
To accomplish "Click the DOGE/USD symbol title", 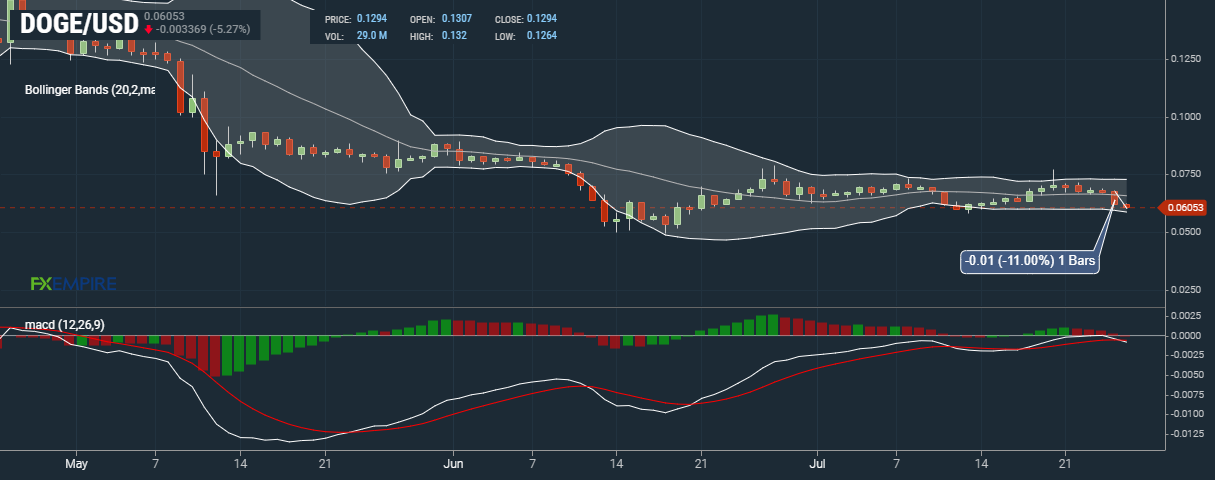I will 79,23.
